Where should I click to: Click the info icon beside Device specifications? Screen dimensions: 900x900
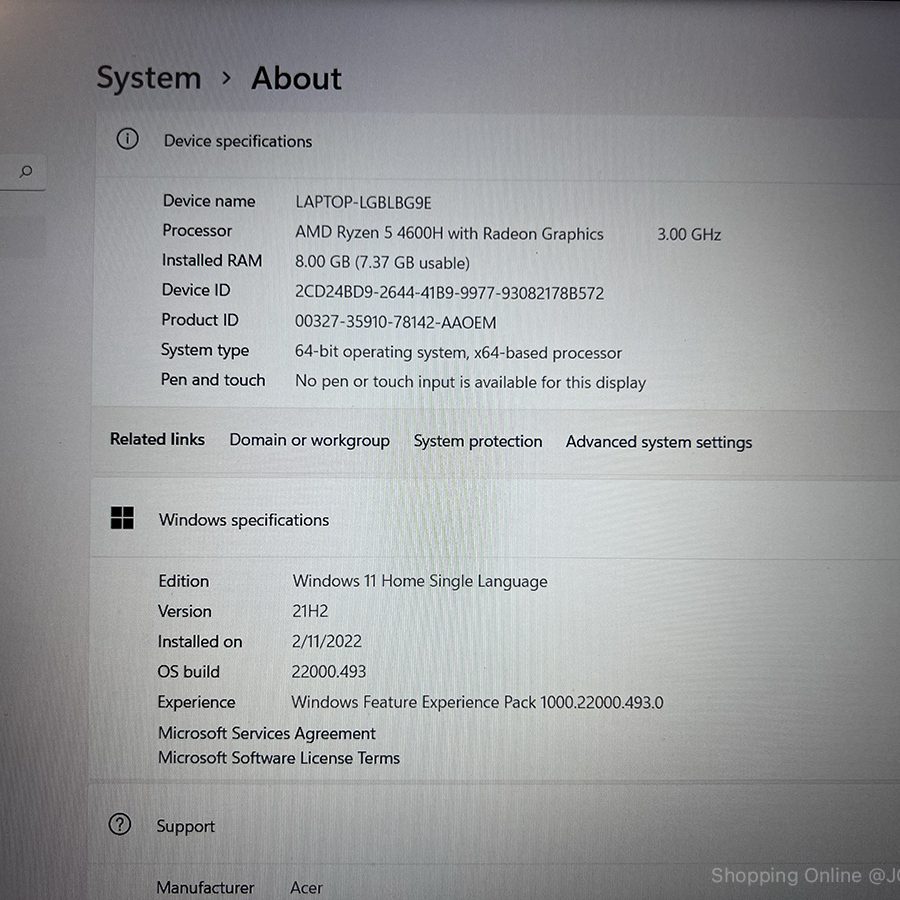tap(127, 139)
